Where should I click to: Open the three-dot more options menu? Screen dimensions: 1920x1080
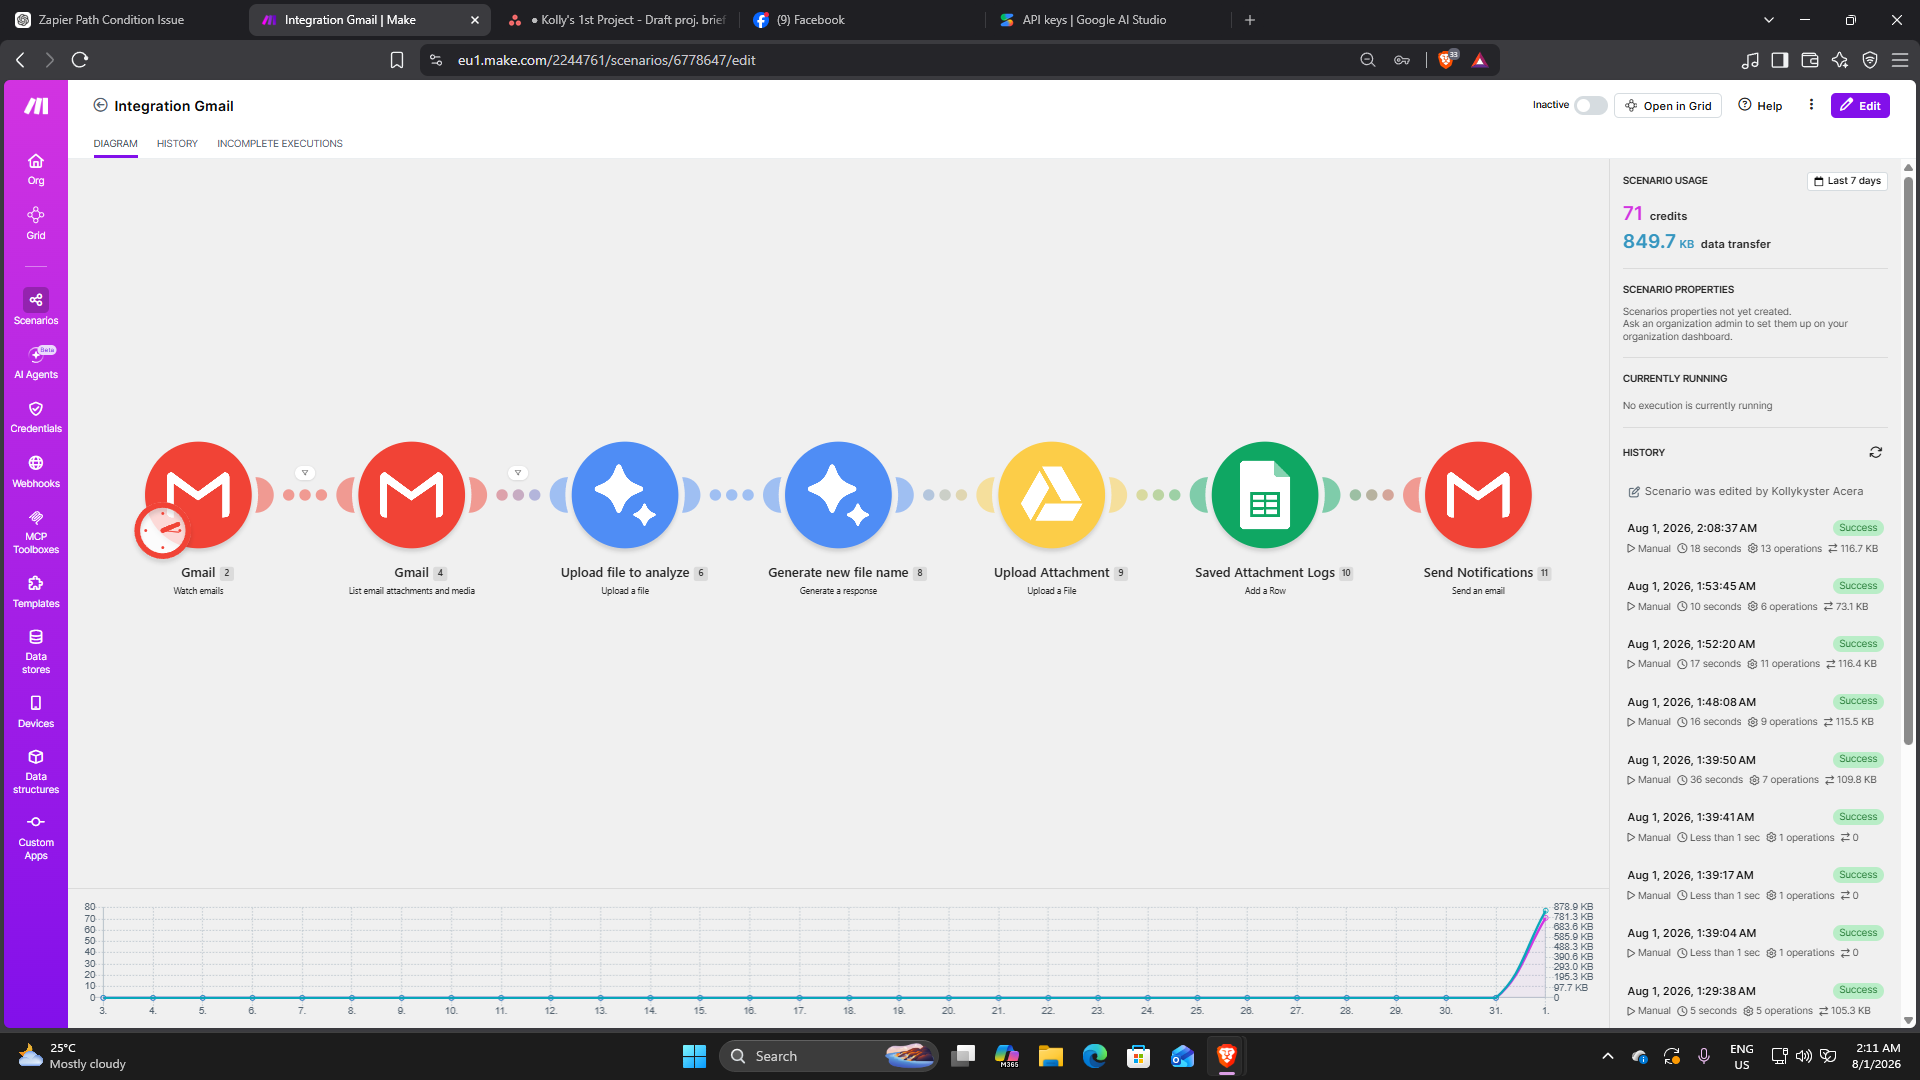coord(1811,105)
